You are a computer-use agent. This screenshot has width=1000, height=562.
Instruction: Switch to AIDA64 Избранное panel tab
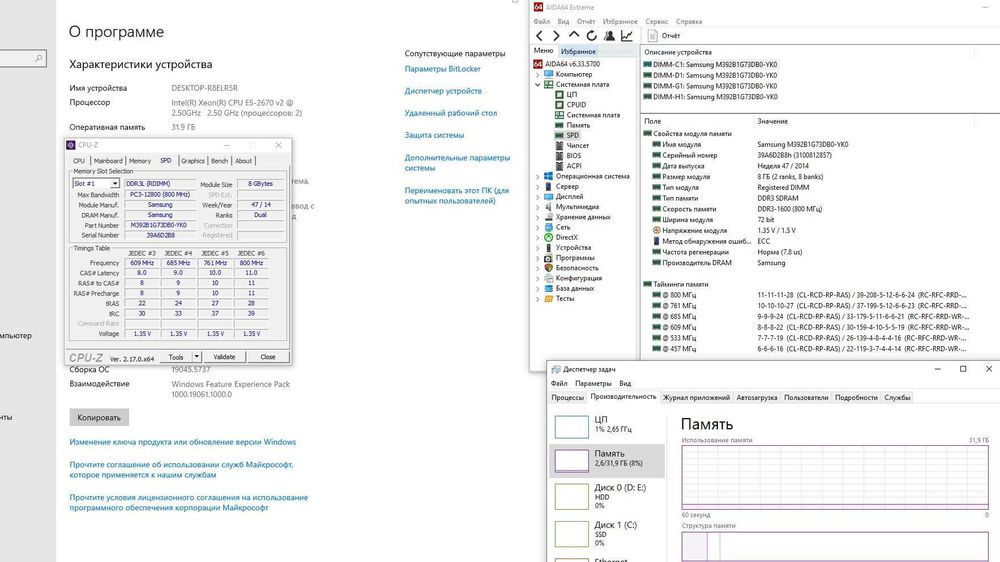tap(578, 51)
